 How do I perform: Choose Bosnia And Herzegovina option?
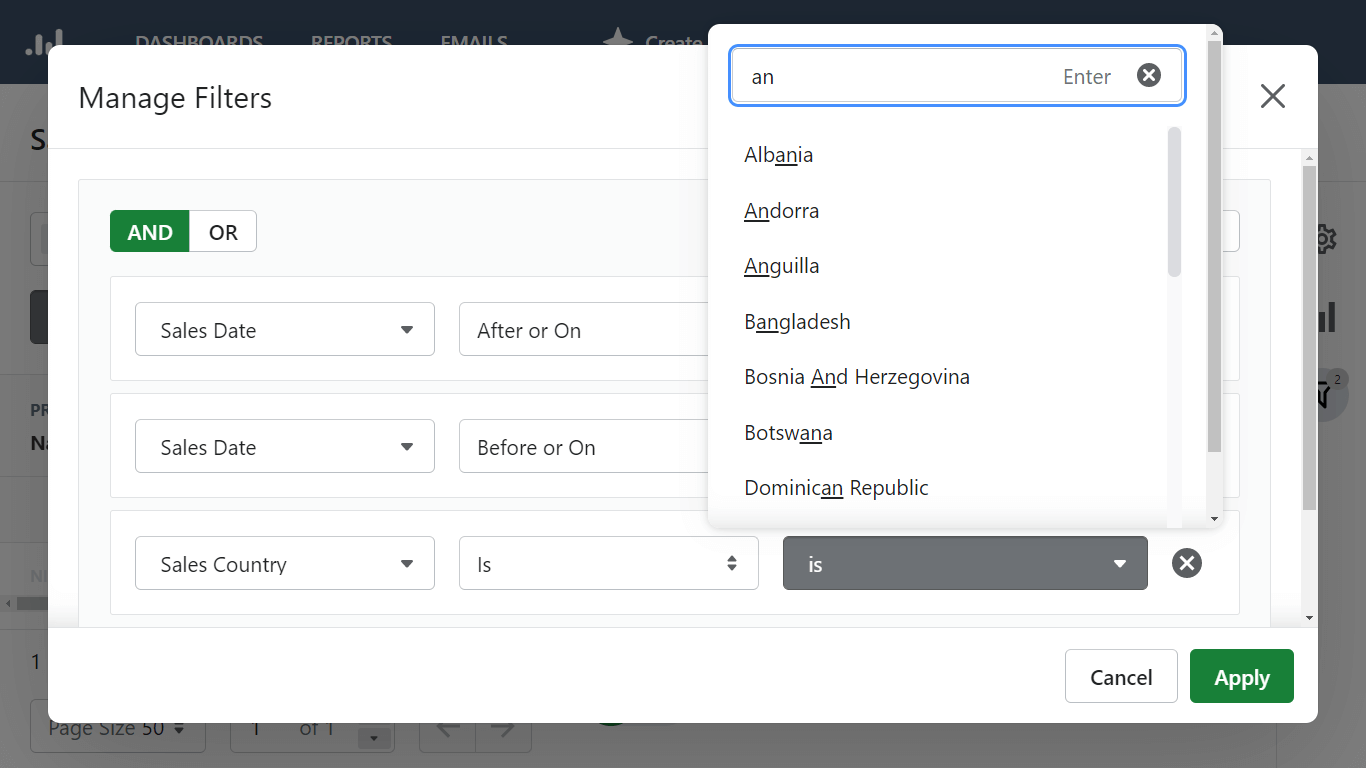(x=856, y=377)
